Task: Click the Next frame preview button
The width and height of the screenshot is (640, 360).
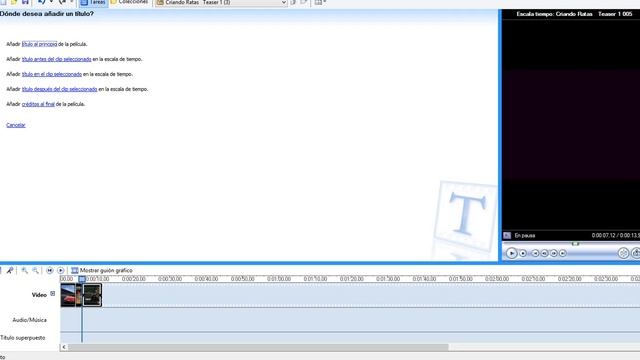Action: click(553, 253)
